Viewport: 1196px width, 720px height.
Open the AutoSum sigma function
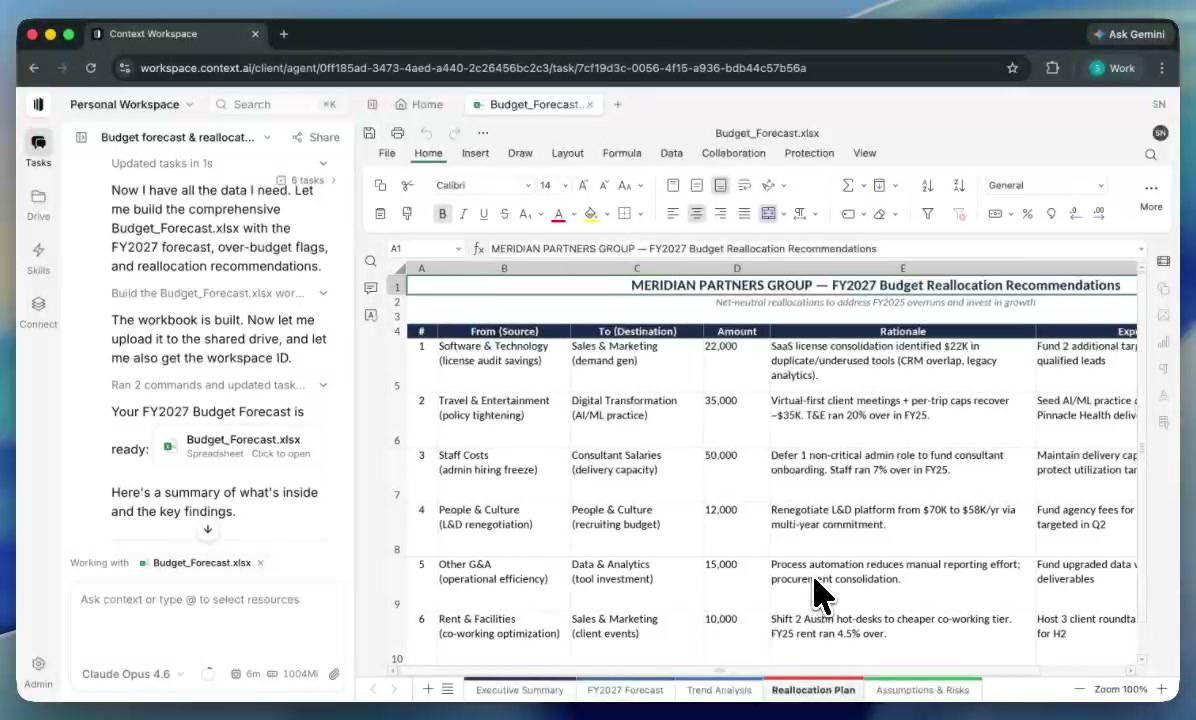coord(848,185)
